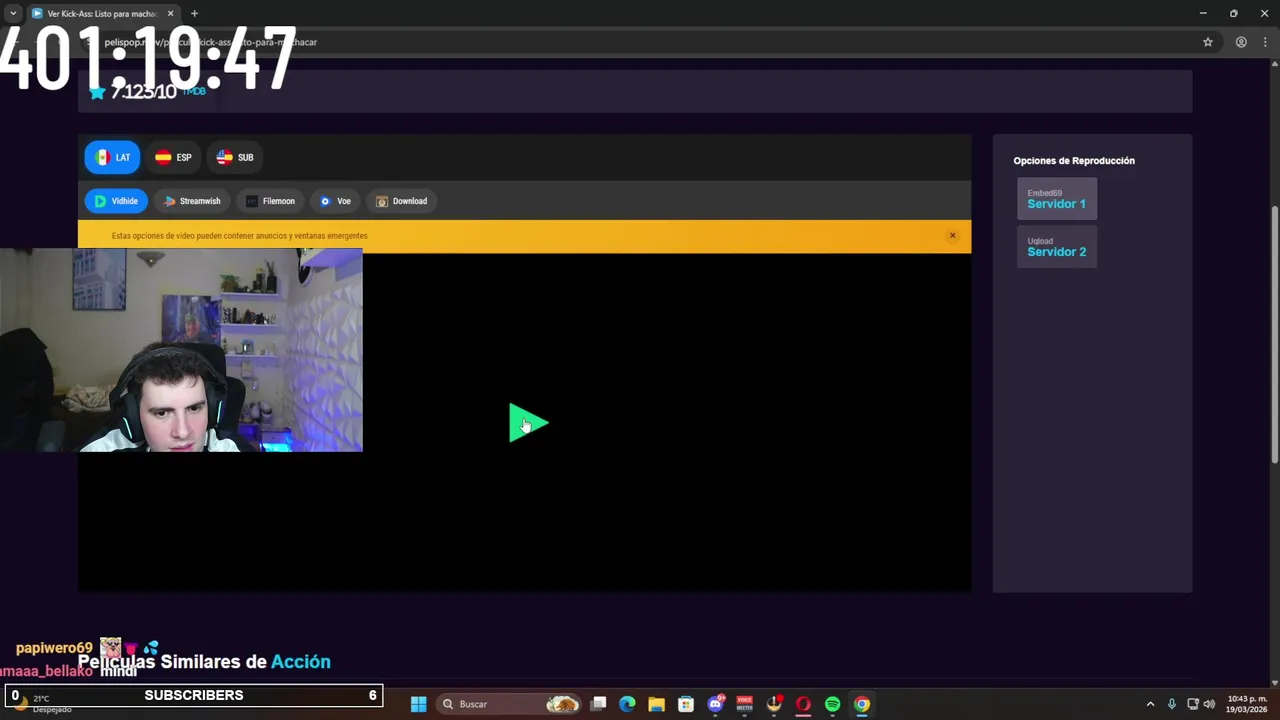Open Voicemeeter from the taskbar
The width and height of the screenshot is (1280, 720).
[744, 704]
